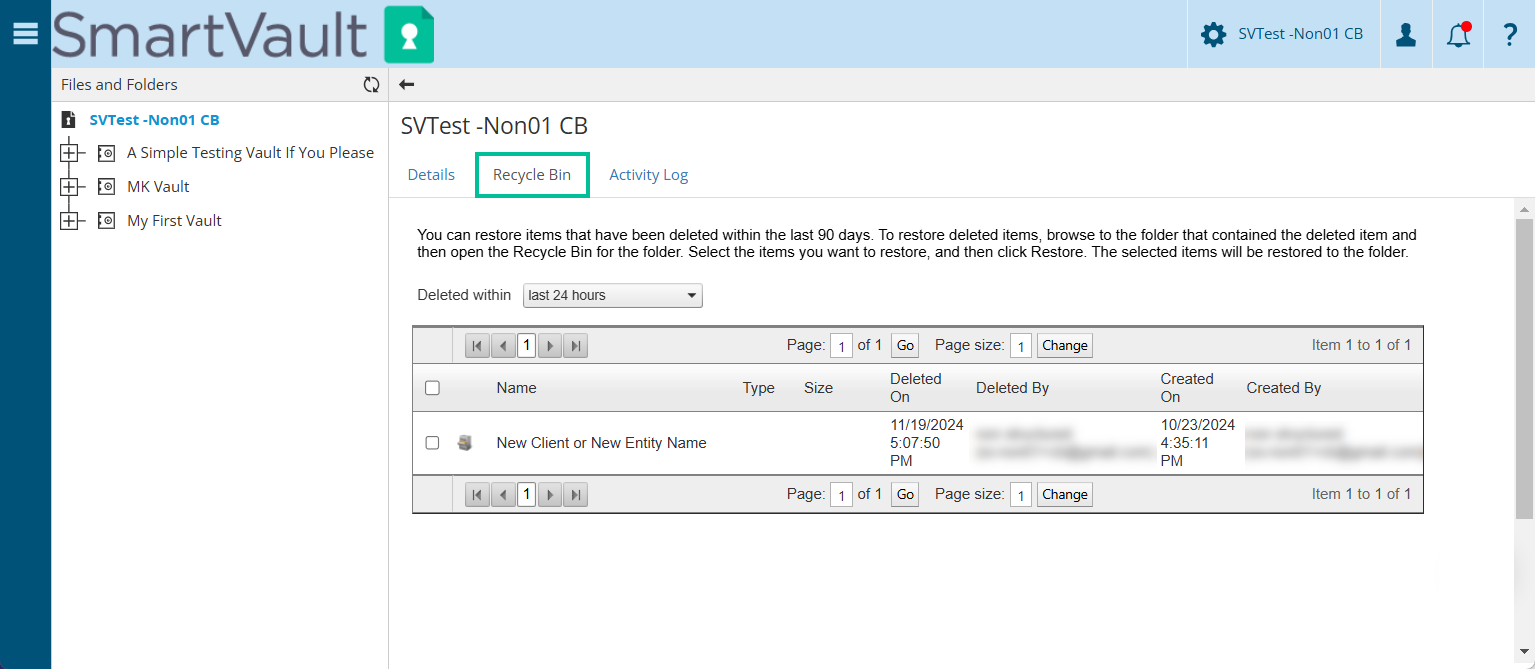Open the Deleted within dropdown
1535x669 pixels.
613,295
